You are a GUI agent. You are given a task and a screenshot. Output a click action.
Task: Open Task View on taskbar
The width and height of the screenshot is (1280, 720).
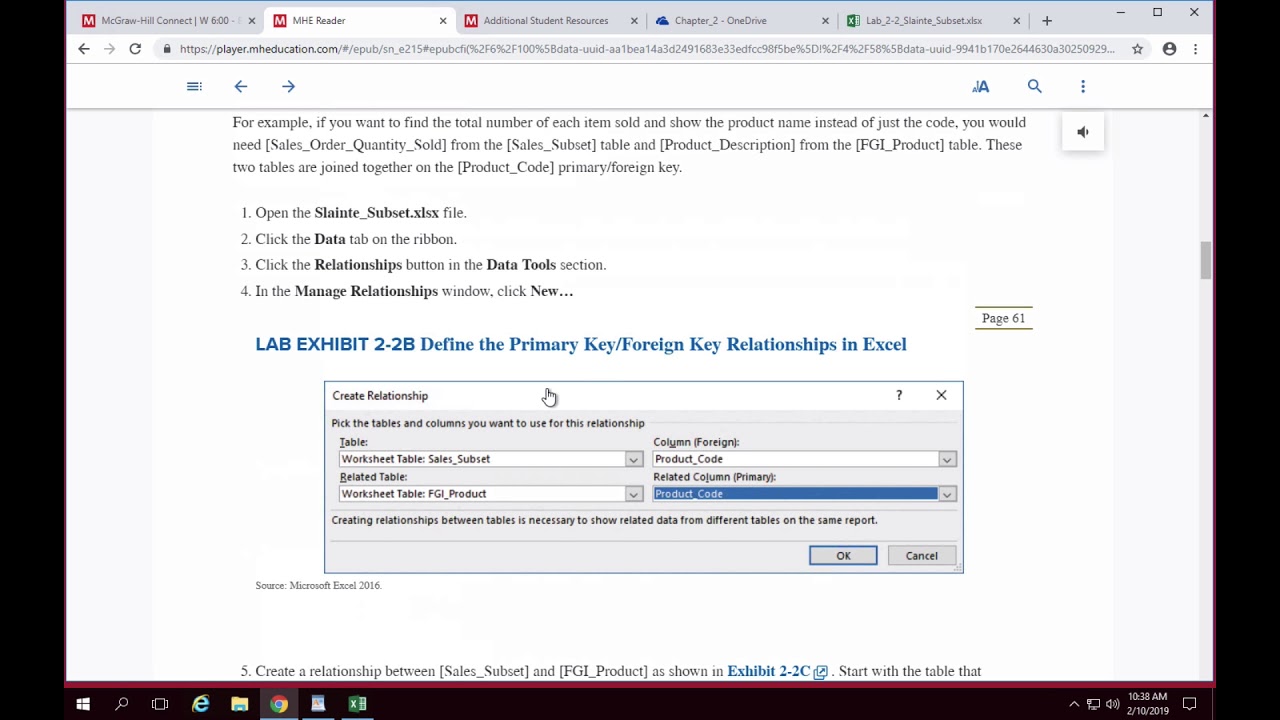[x=160, y=704]
